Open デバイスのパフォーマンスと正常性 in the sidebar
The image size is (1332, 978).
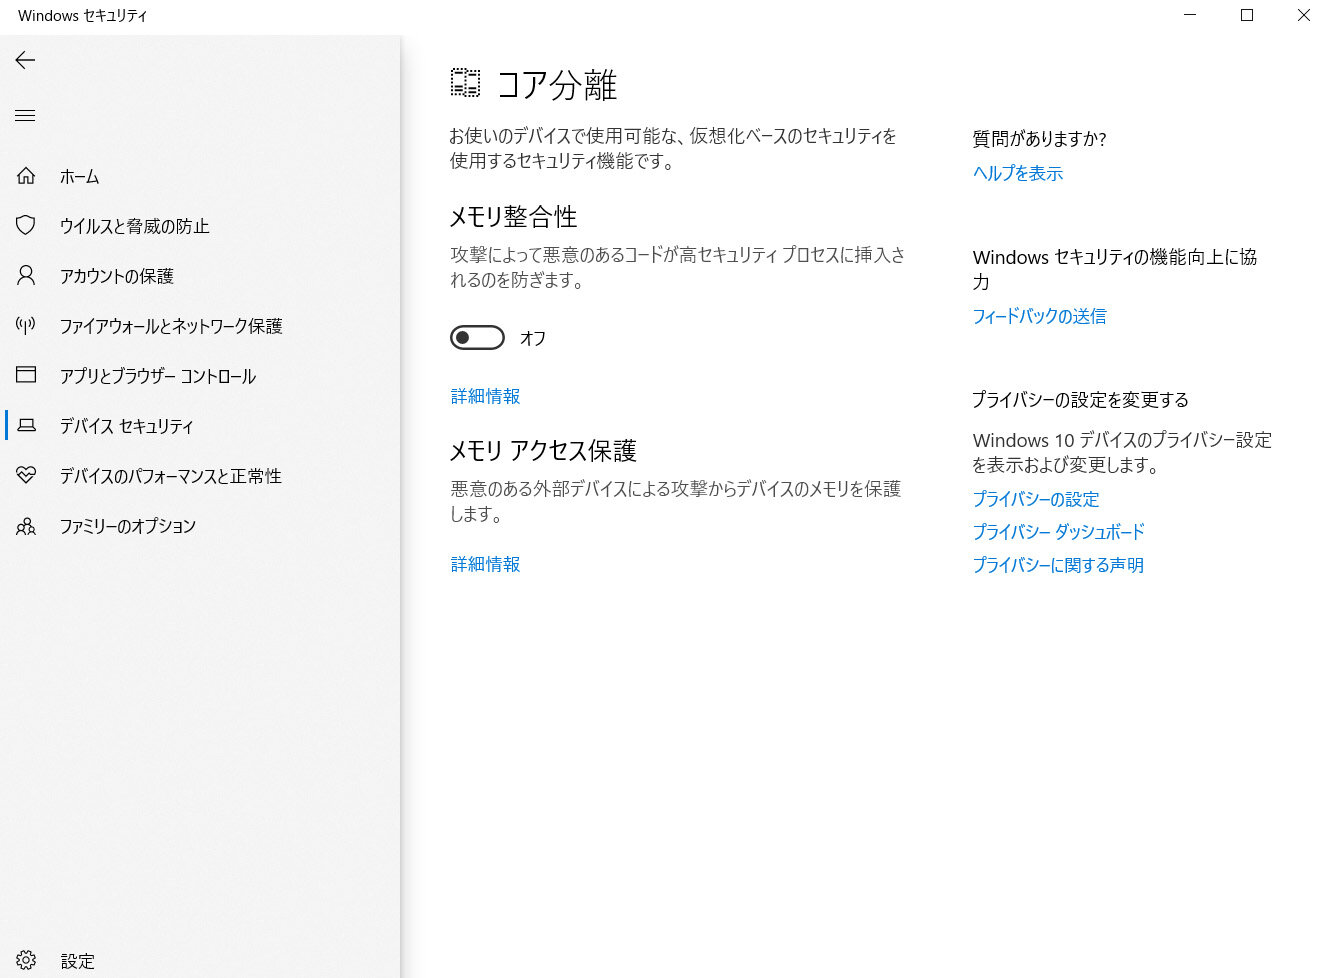(200, 476)
